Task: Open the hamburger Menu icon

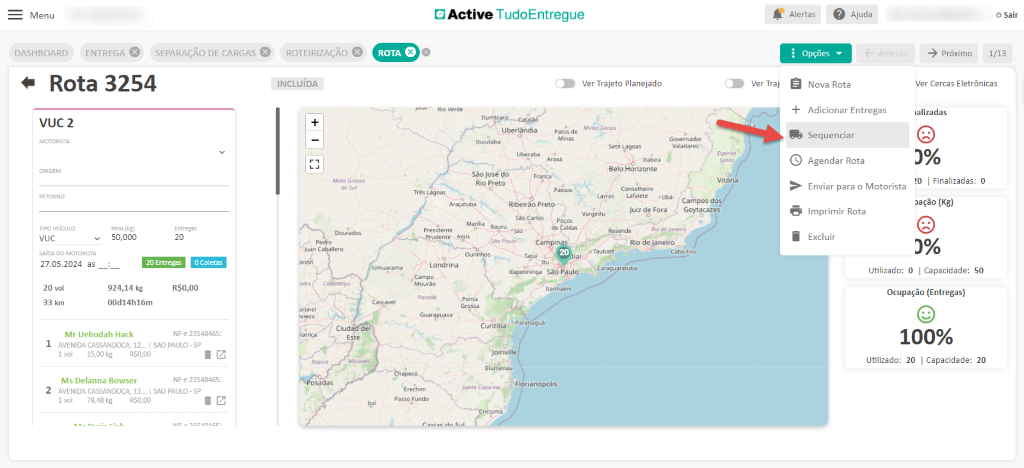Action: click(x=15, y=14)
